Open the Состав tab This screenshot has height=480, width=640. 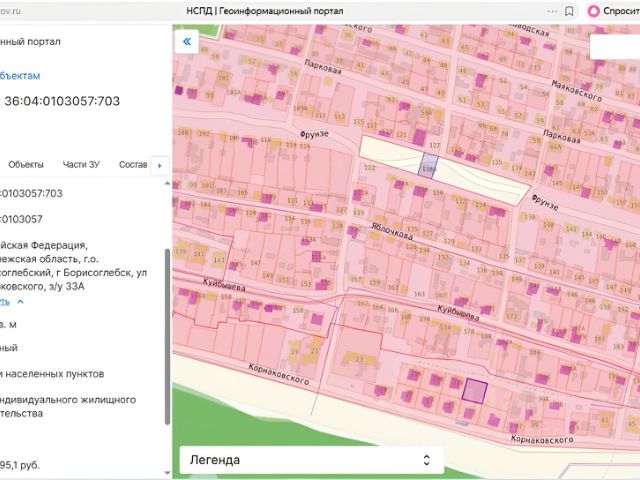133,164
